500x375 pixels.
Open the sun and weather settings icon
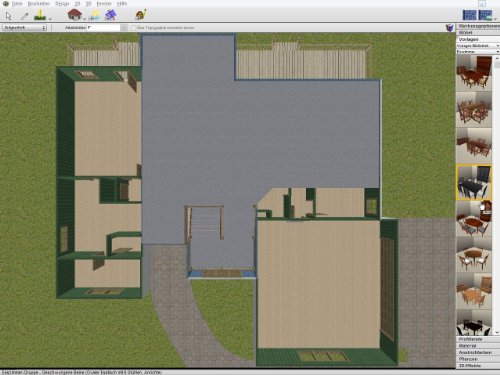point(95,15)
